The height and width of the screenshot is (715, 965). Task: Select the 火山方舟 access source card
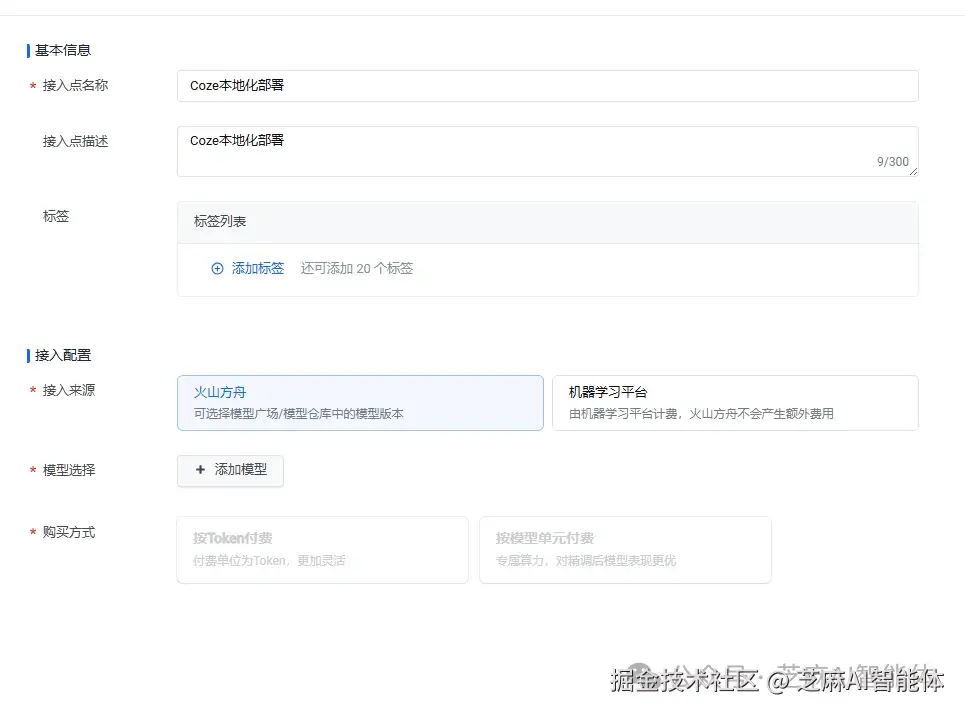(x=360, y=402)
